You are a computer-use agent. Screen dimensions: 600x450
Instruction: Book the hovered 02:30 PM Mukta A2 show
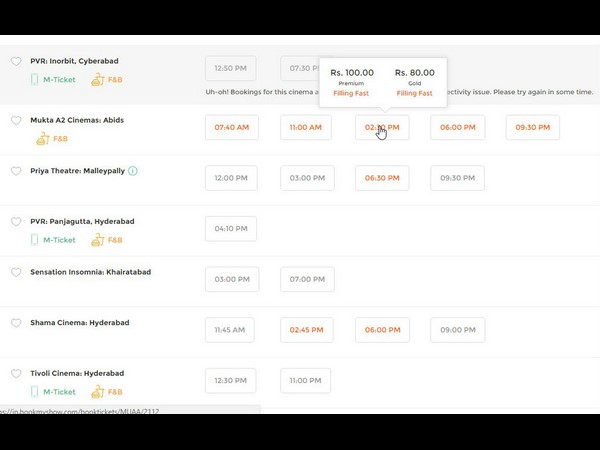[382, 127]
